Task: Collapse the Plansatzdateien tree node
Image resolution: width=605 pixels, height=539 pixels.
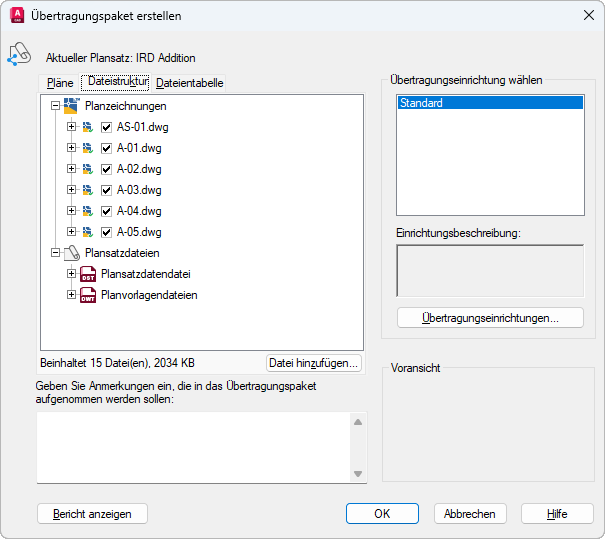Action: click(x=56, y=253)
